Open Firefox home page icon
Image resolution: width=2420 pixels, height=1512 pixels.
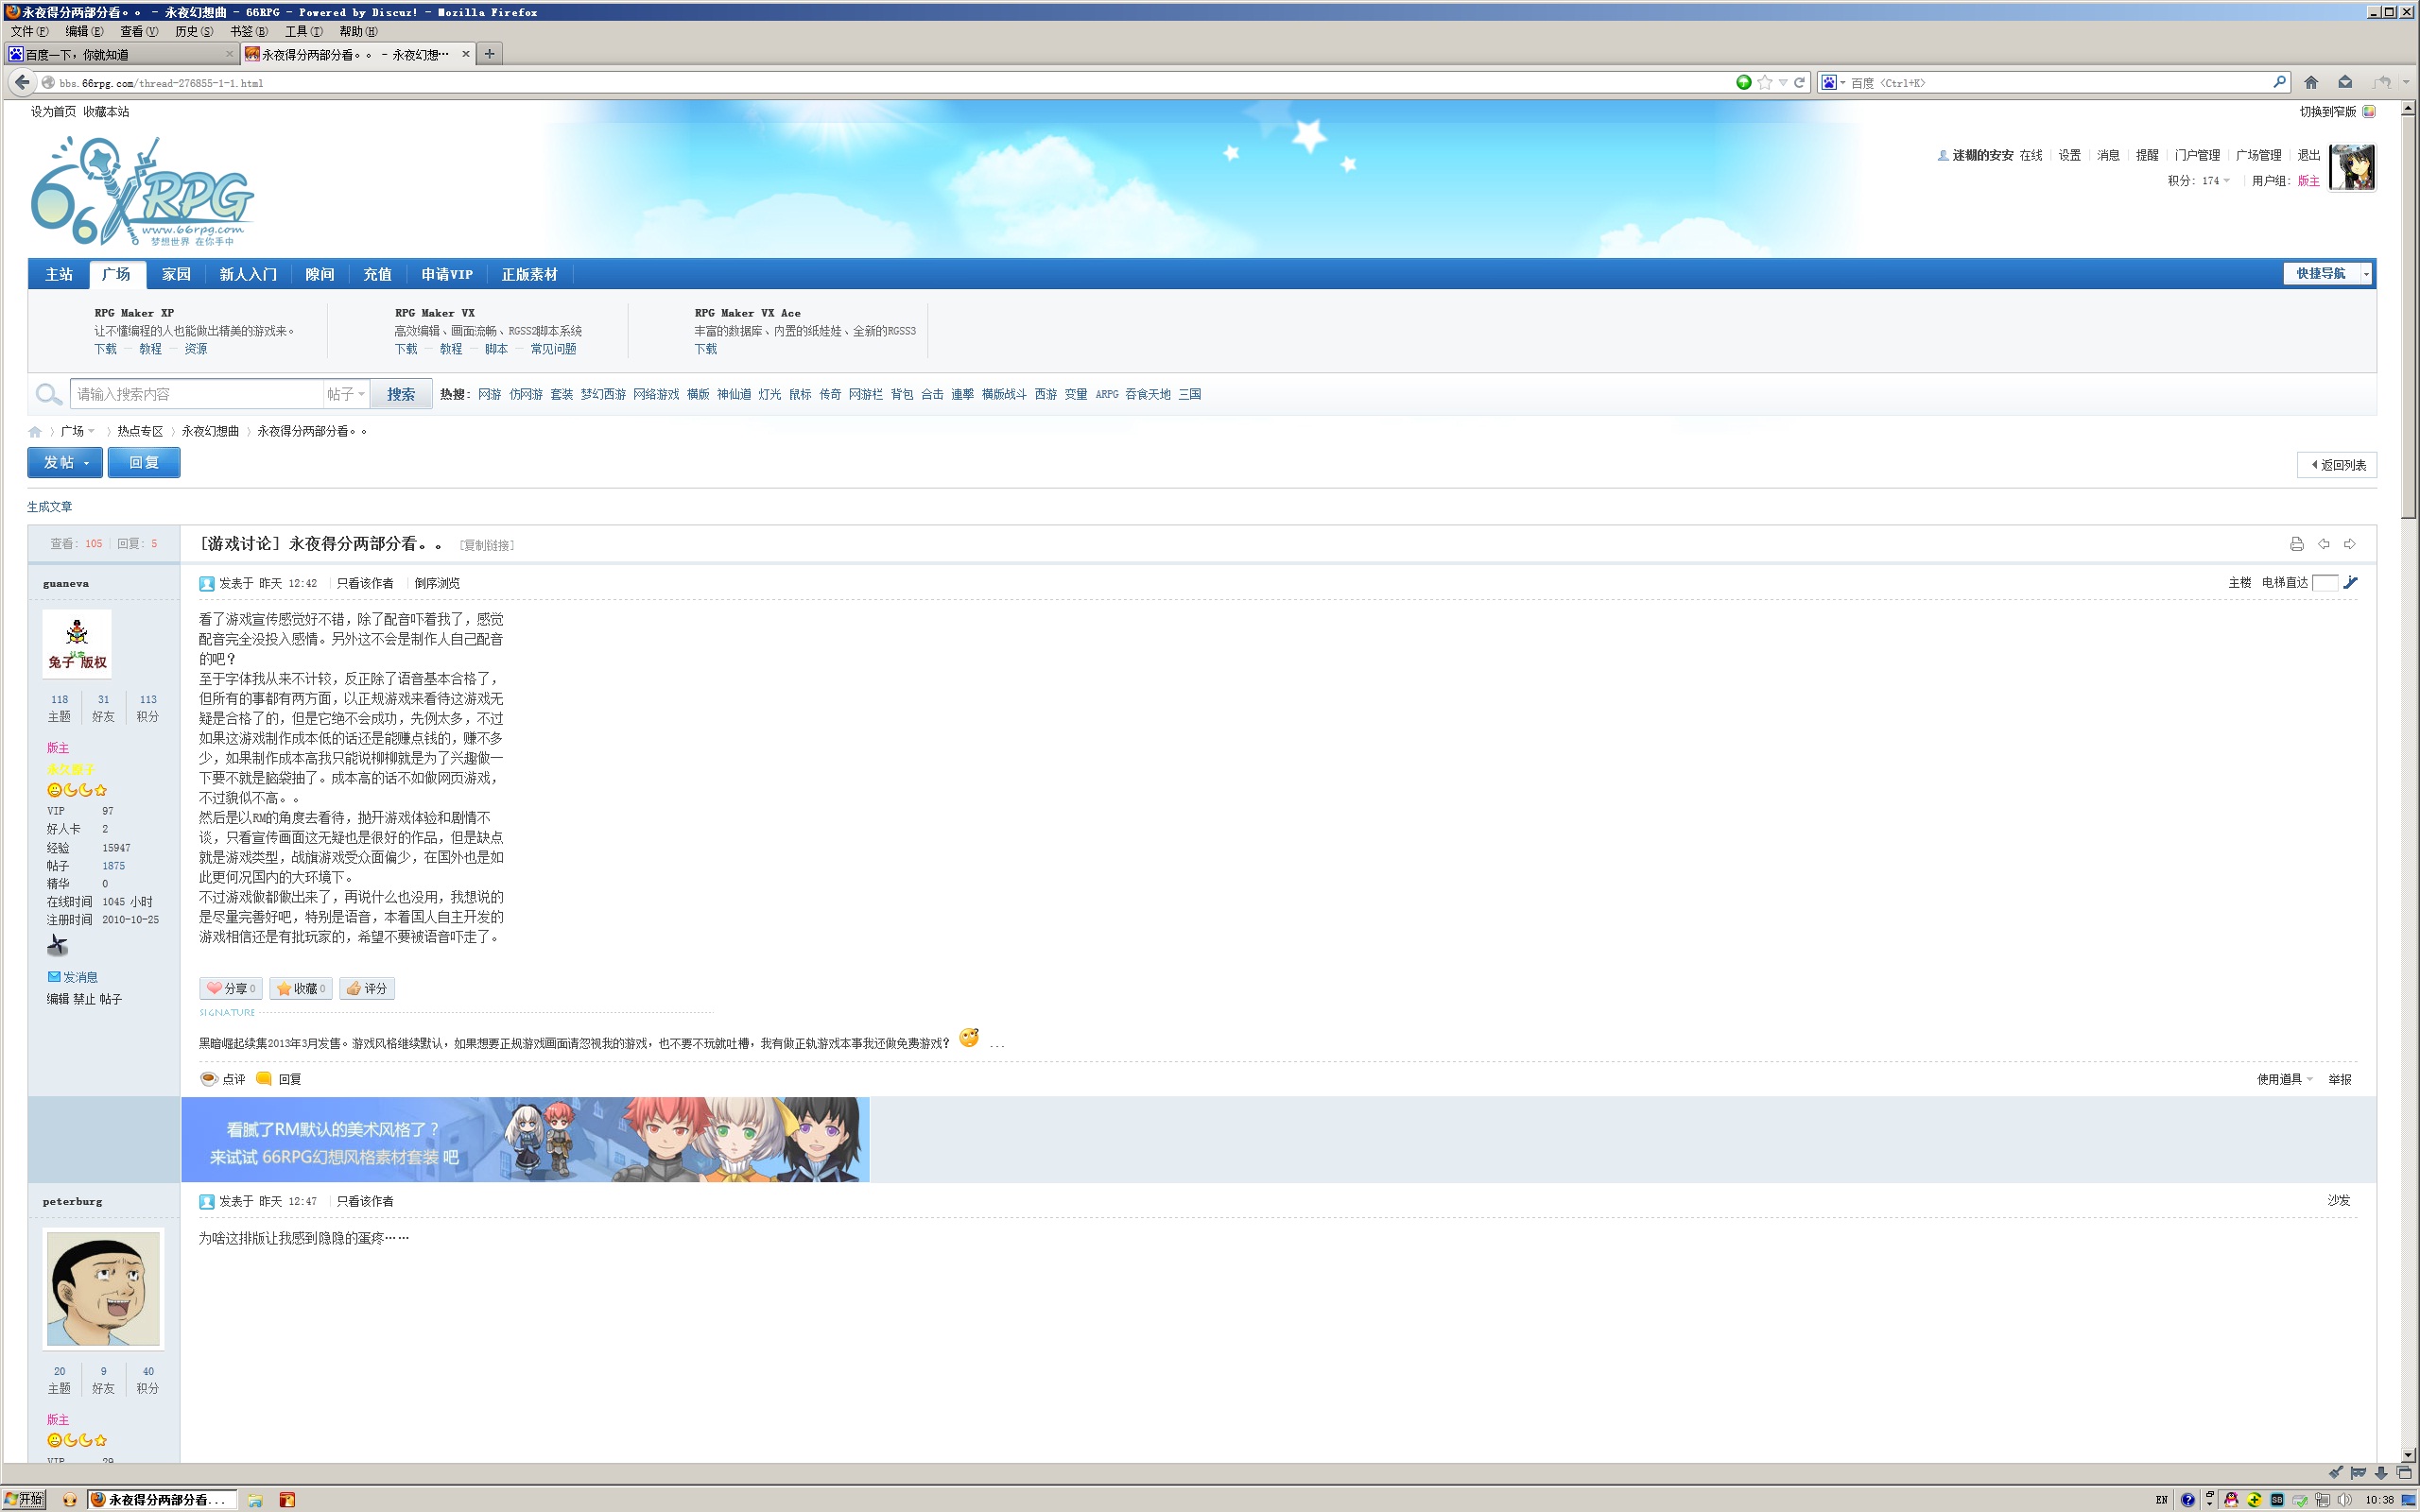click(x=2311, y=83)
